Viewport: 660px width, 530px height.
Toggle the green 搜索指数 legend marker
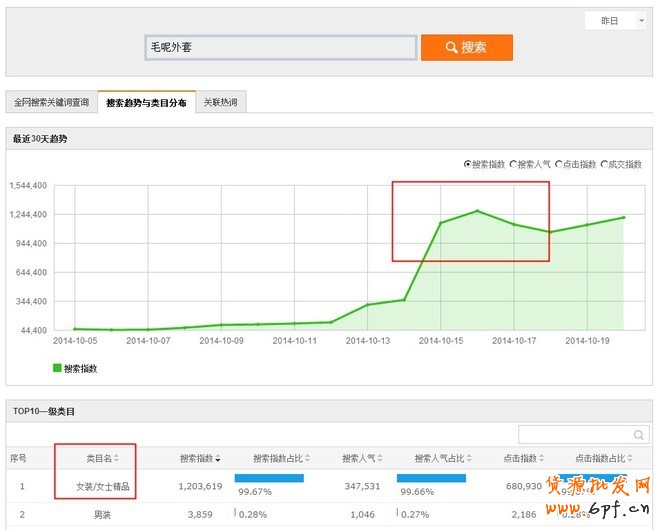coord(57,368)
